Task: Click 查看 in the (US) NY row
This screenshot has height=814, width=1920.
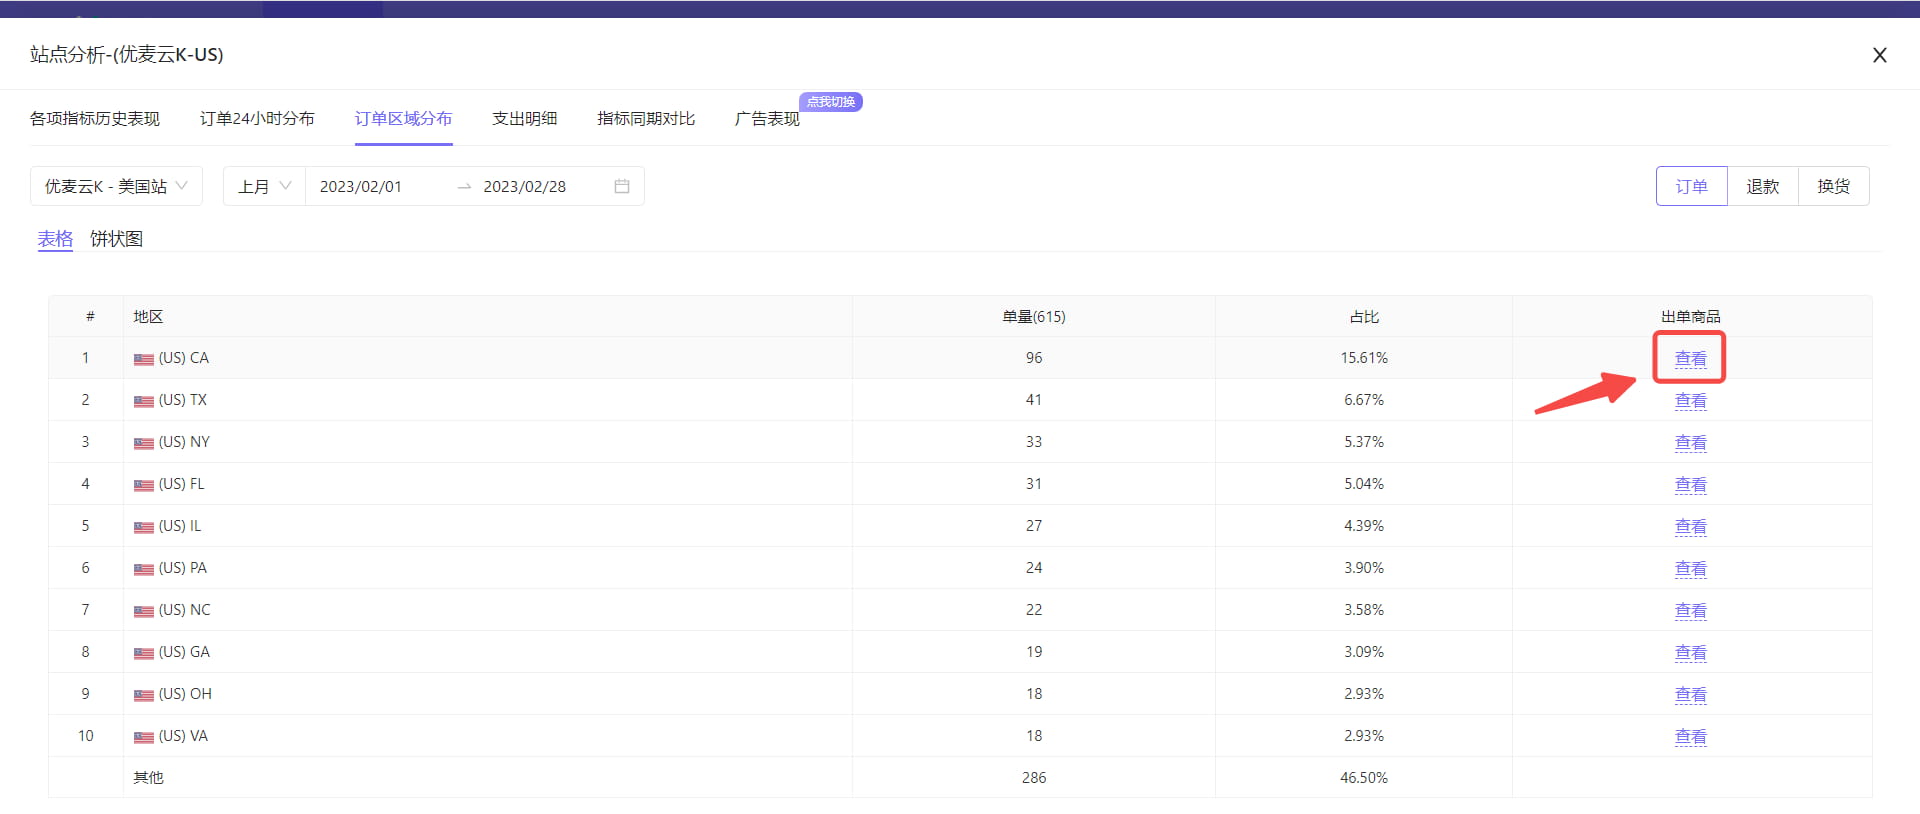Action: (x=1691, y=442)
